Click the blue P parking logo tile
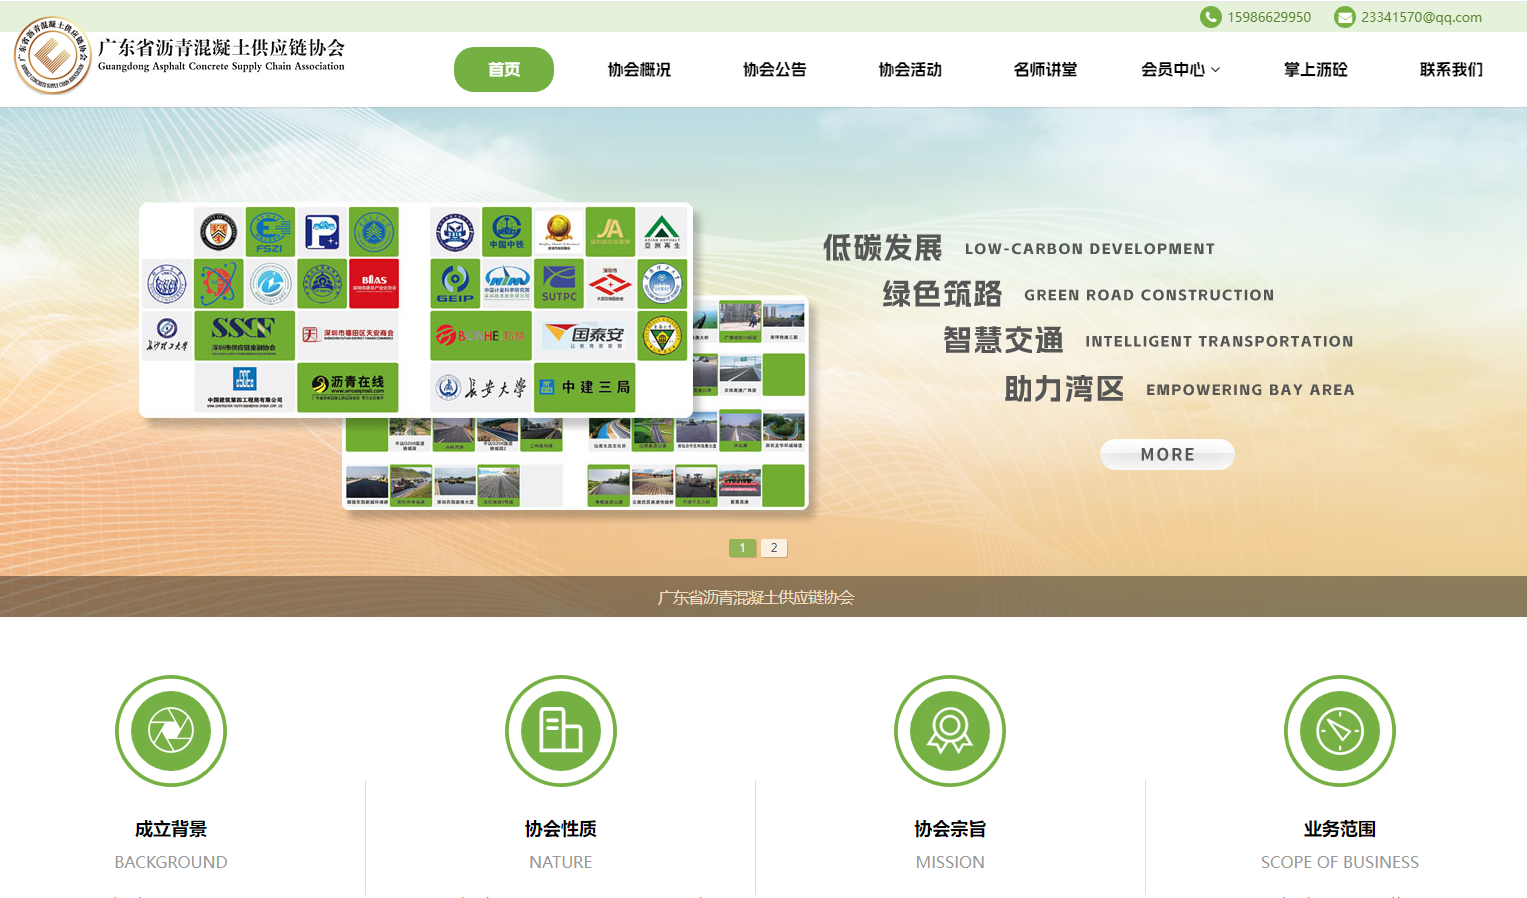The height and width of the screenshot is (898, 1527). [x=322, y=232]
